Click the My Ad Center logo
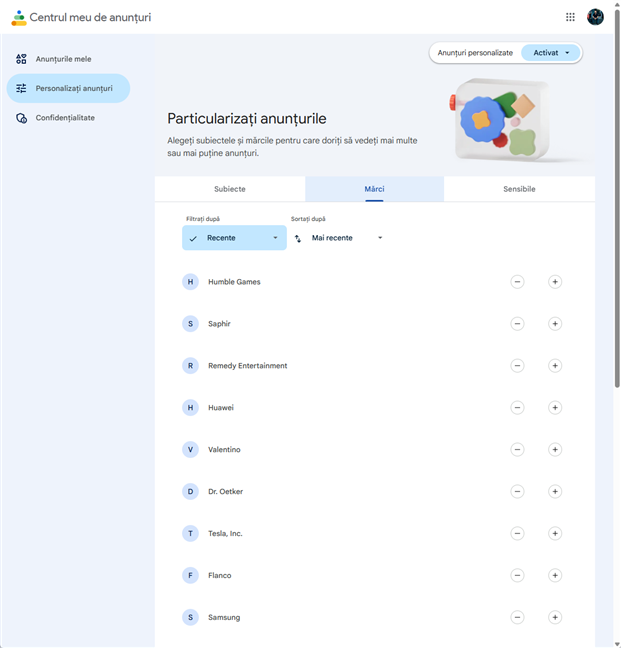This screenshot has width=621, height=648. [19, 18]
